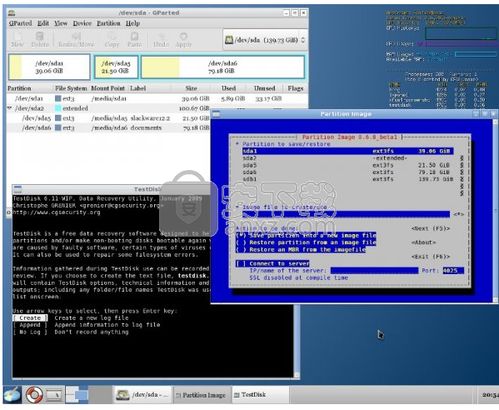Switch to the /dev/sda GParted taskbar button

click(x=143, y=395)
